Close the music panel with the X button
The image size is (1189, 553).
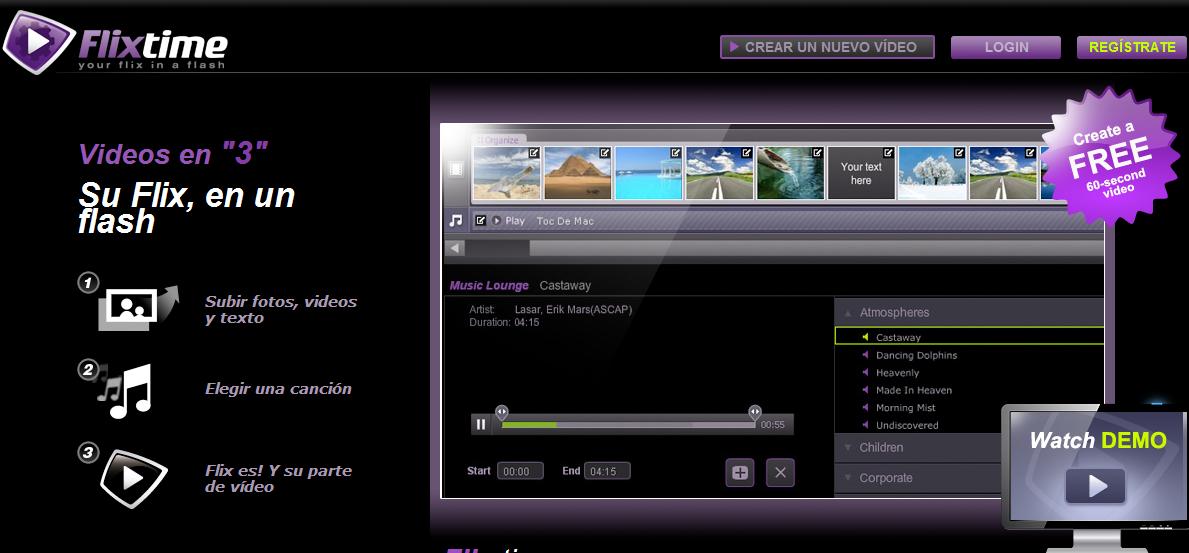tap(780, 473)
